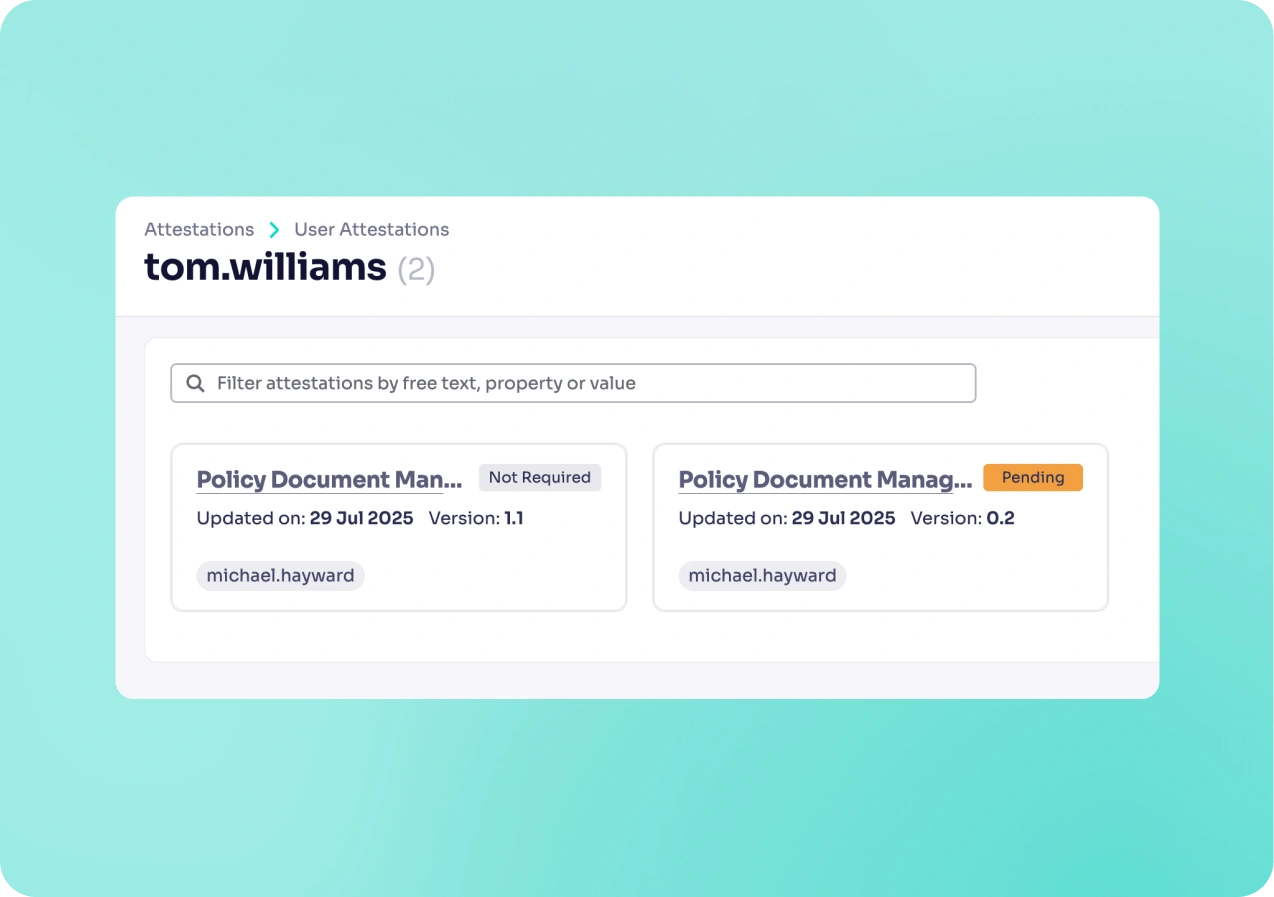
Task: Select the michael.hayward tag on right card
Action: pyautogui.click(x=762, y=575)
